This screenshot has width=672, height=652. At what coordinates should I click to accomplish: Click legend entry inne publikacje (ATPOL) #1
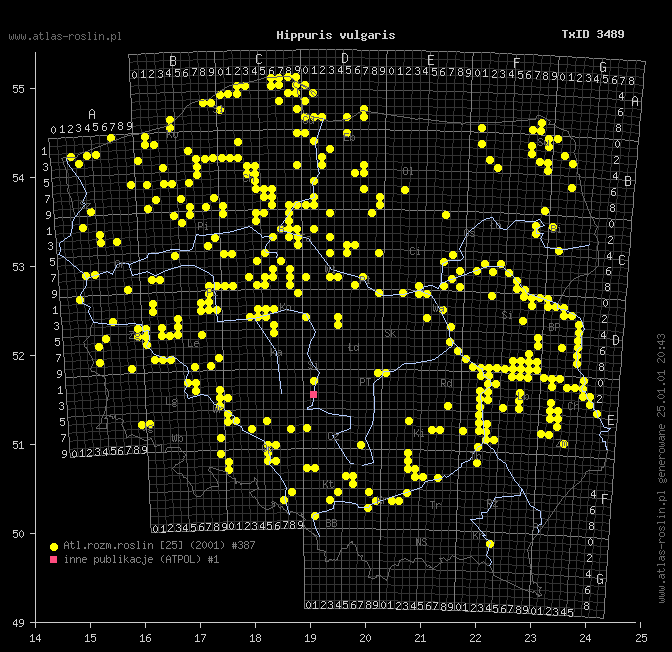point(141,559)
